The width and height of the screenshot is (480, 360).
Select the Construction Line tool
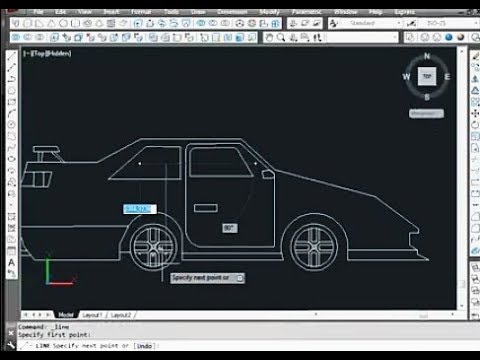pos(12,67)
